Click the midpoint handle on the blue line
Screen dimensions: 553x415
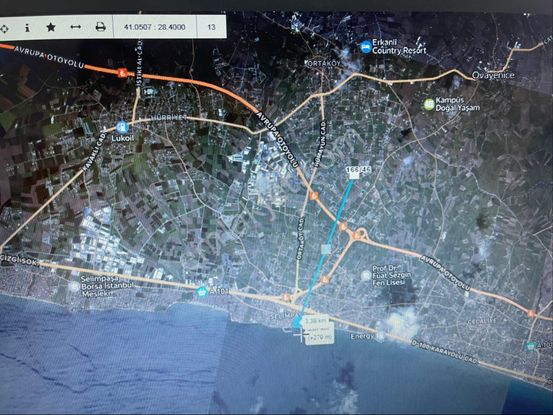point(326,249)
